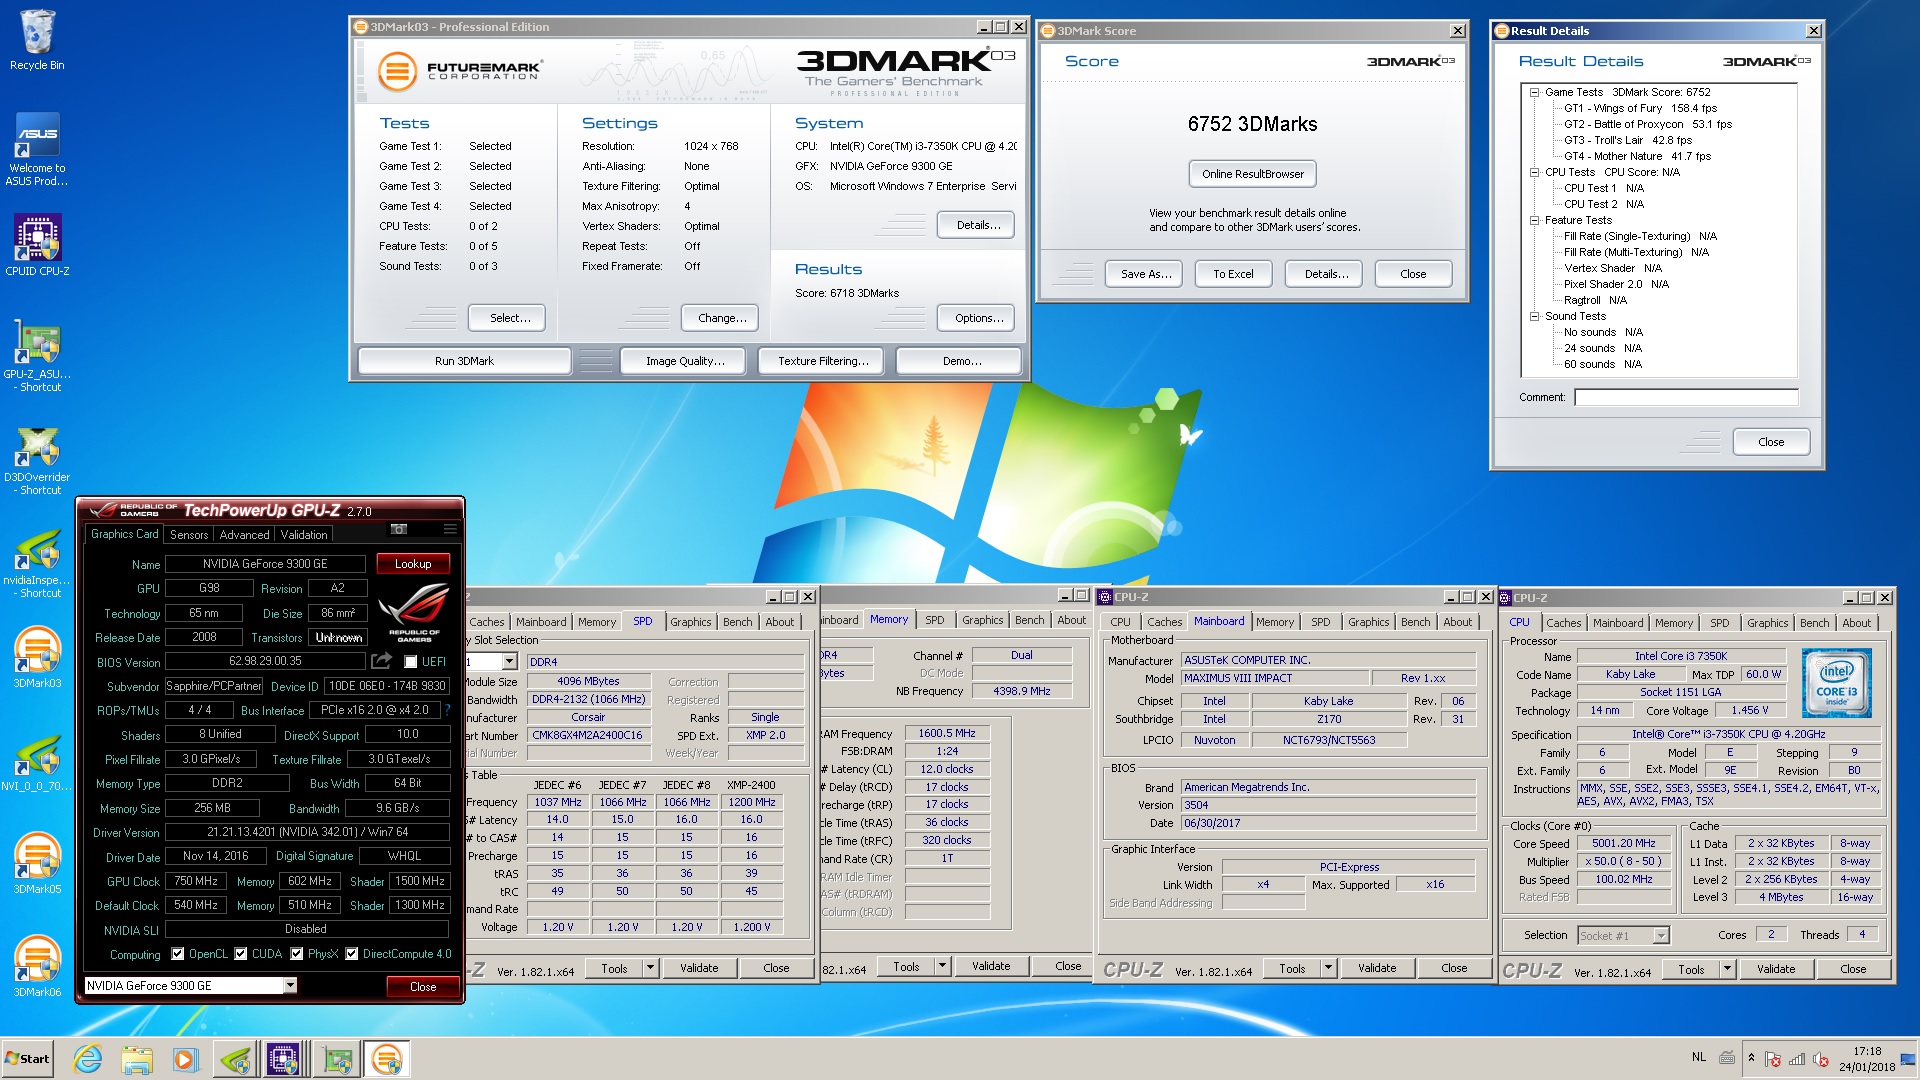
Task: Click the GPU-Z BIOS export share icon
Action: tap(381, 661)
